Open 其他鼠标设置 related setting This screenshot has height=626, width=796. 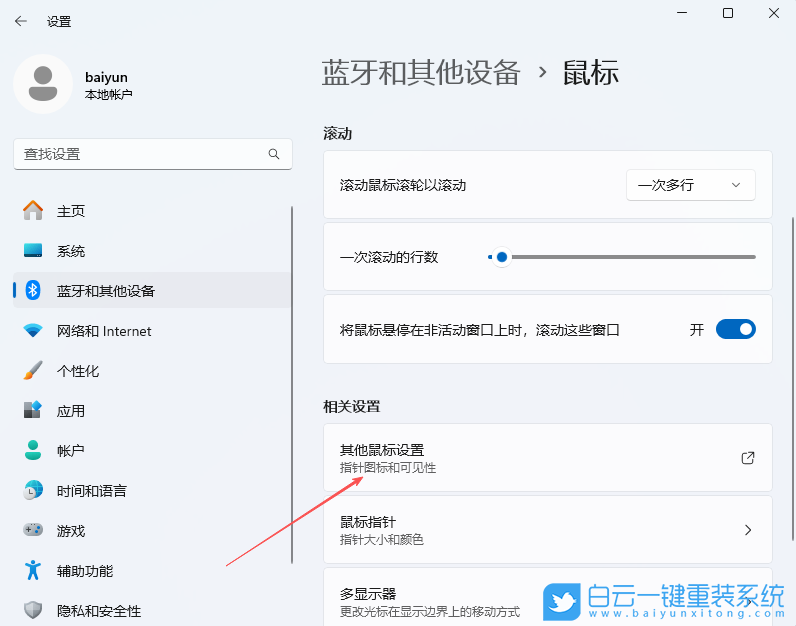[548, 458]
